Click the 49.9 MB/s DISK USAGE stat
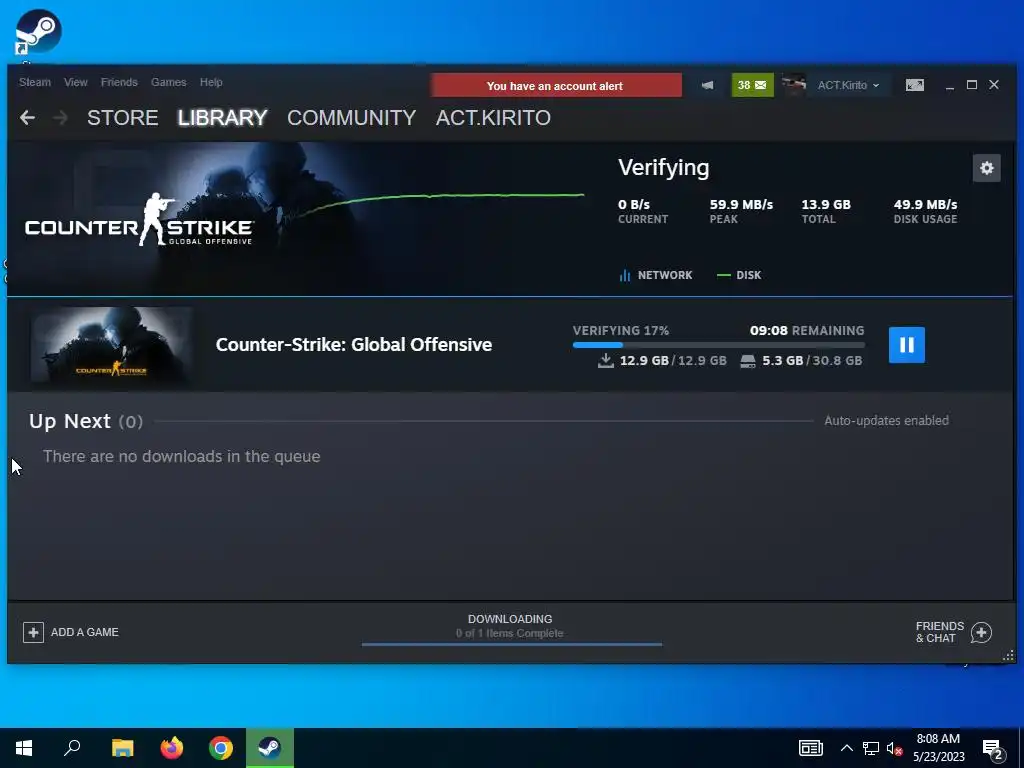The width and height of the screenshot is (1024, 768). click(925, 211)
